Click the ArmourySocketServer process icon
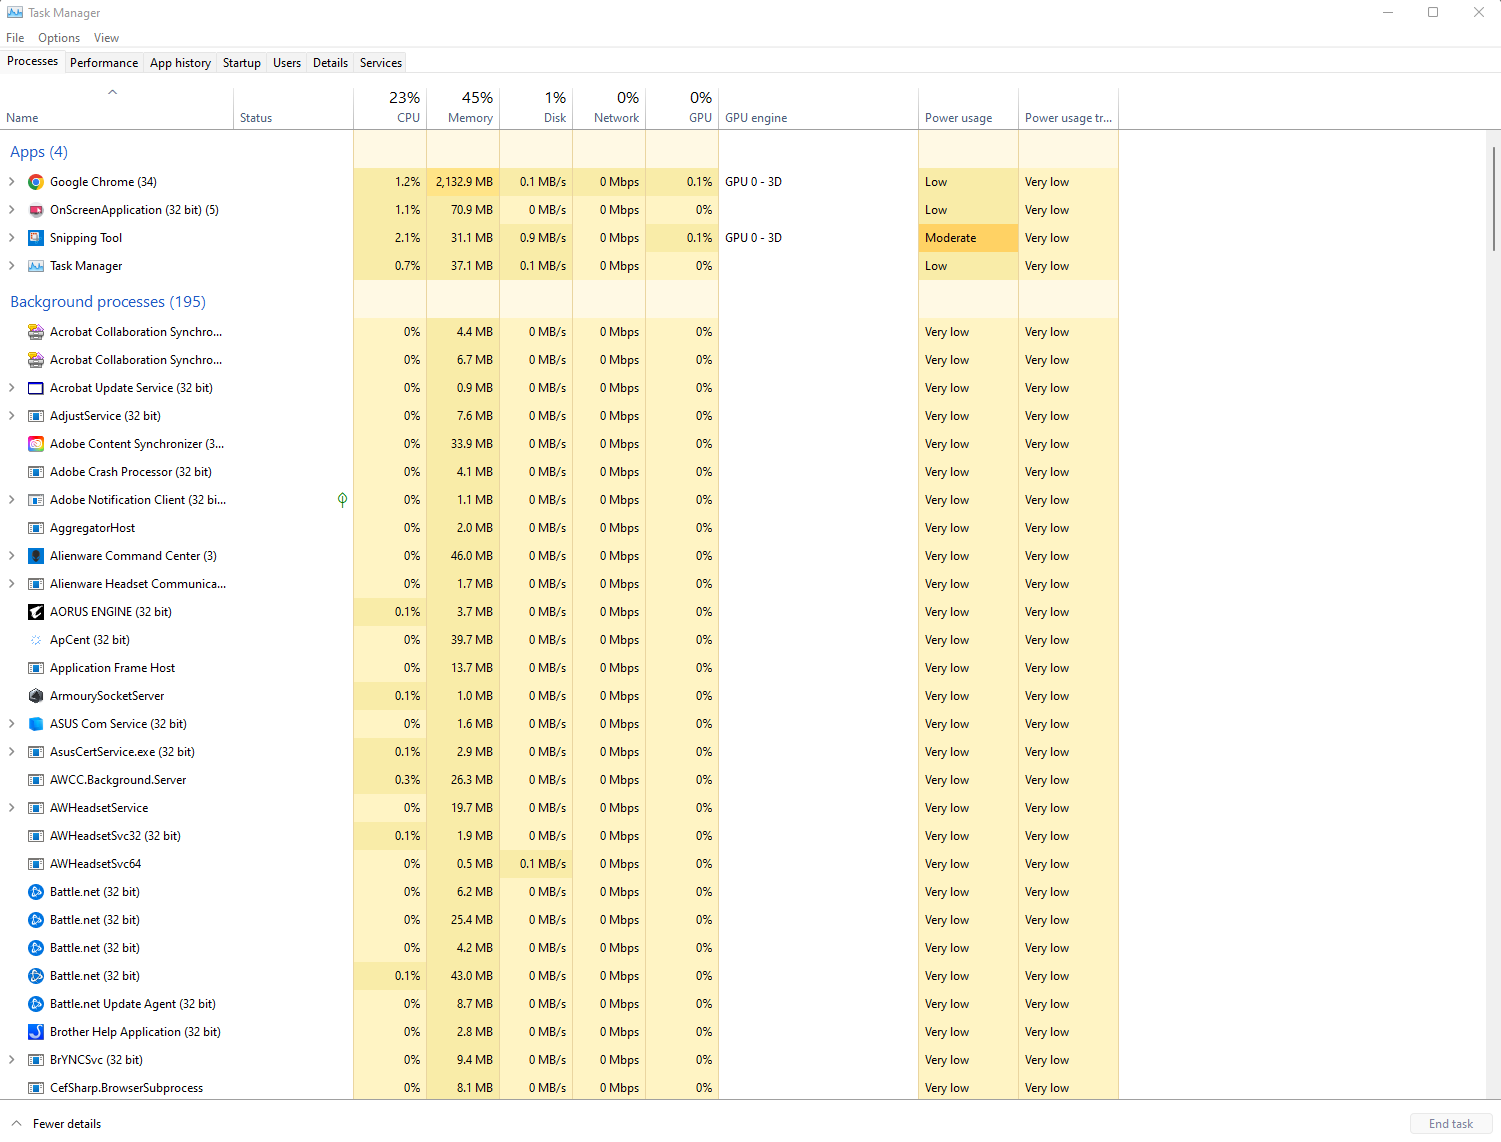1501x1142 pixels. click(36, 696)
